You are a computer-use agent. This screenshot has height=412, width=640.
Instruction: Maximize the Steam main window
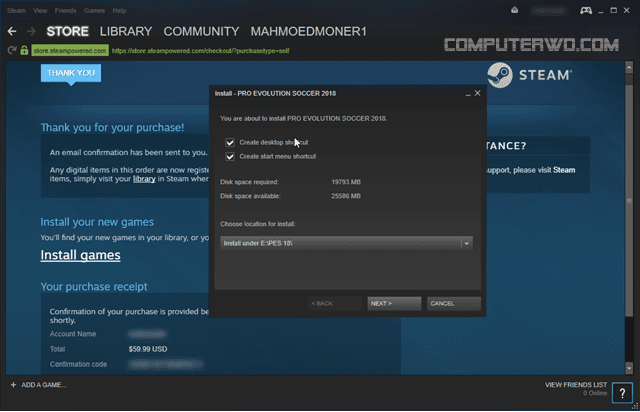click(613, 10)
